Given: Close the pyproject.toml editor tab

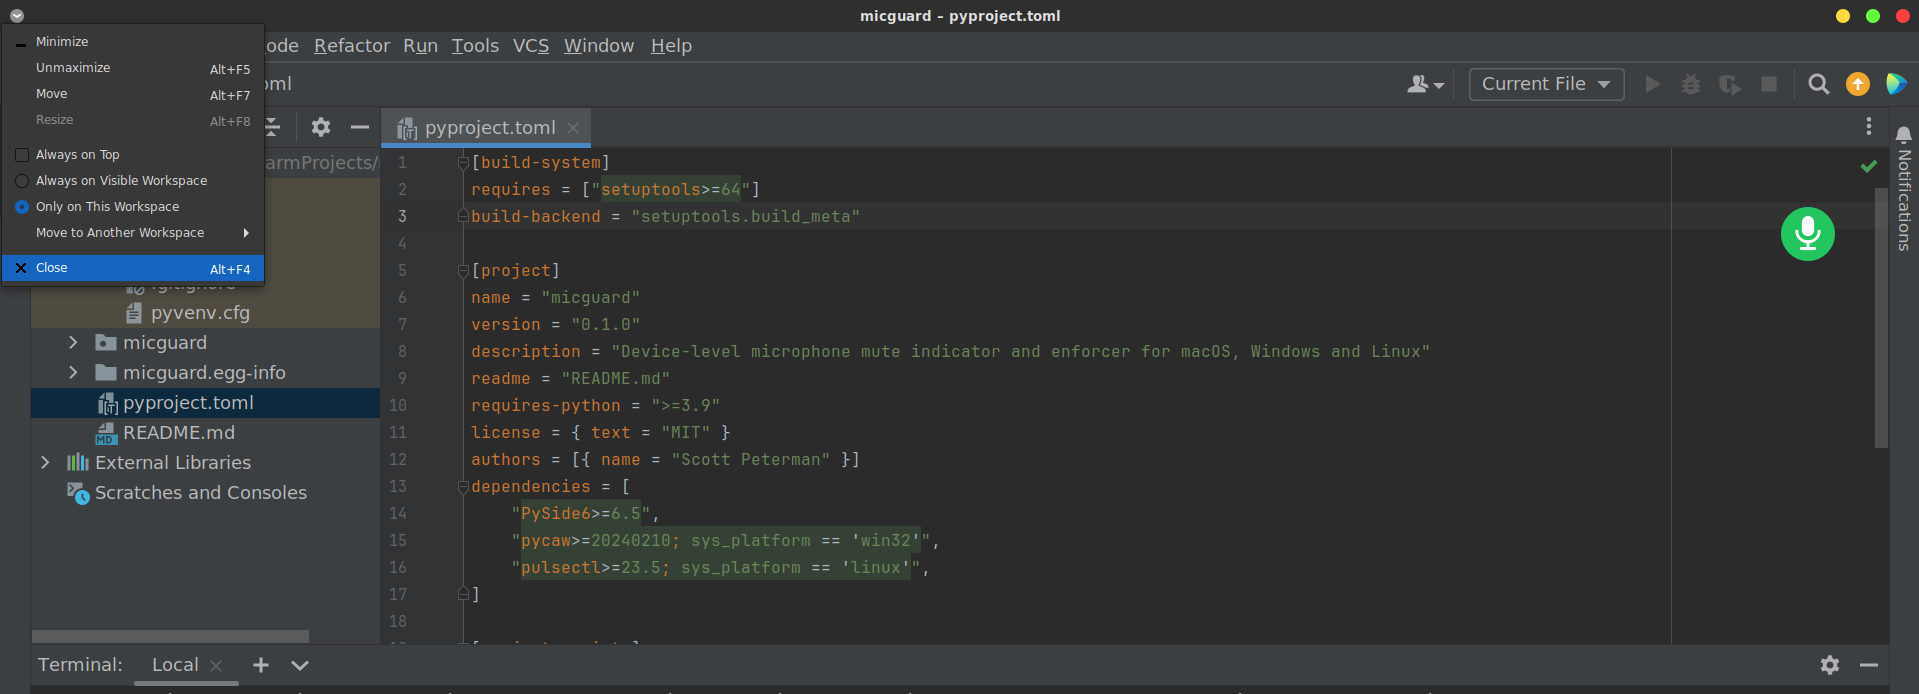Looking at the screenshot, I should click(573, 128).
